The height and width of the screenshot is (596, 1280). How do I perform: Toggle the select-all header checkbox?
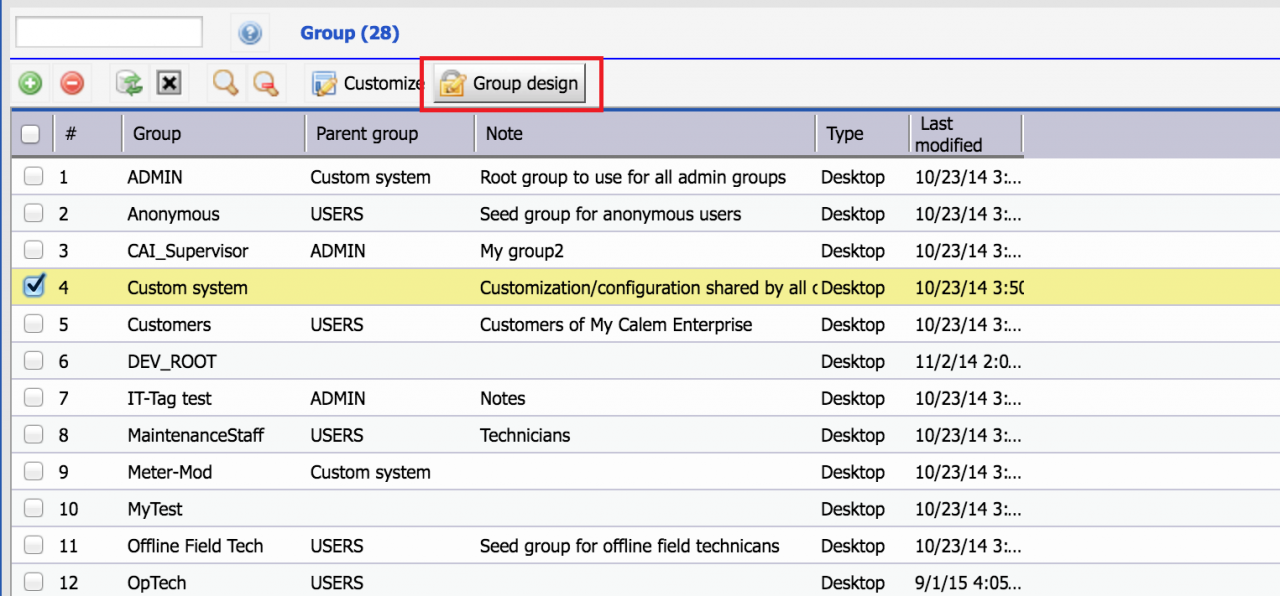[x=31, y=134]
